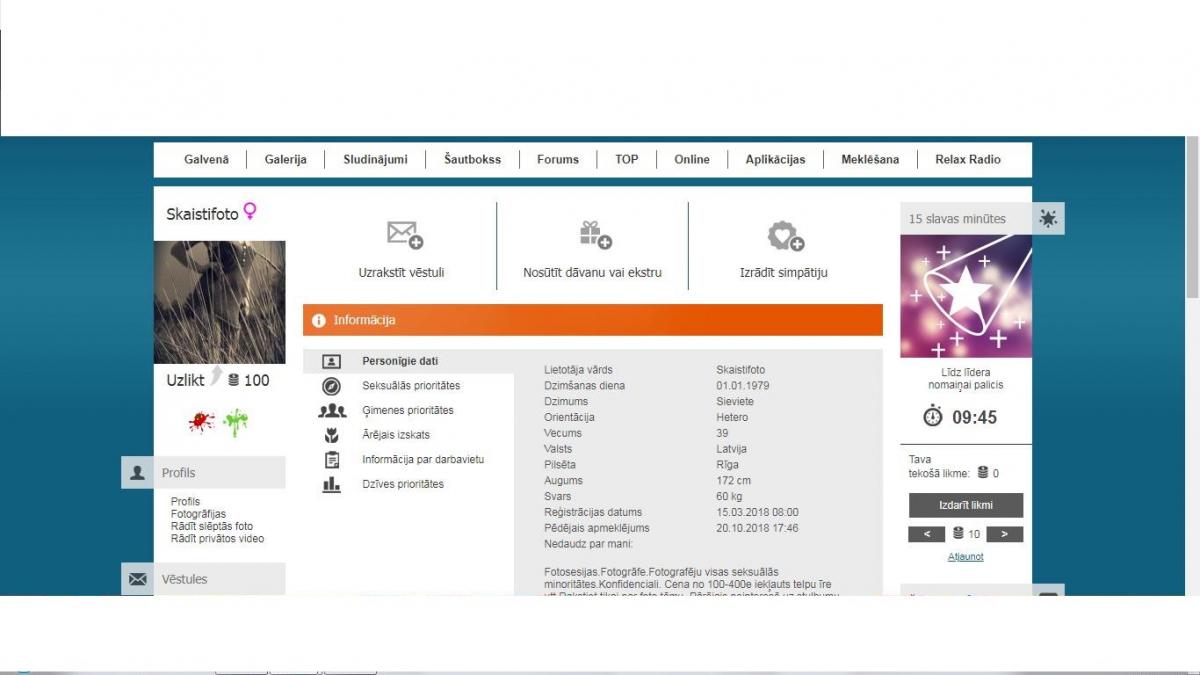Image resolution: width=1200 pixels, height=675 pixels.
Task: Click the green splat badge icon
Action: [x=236, y=422]
